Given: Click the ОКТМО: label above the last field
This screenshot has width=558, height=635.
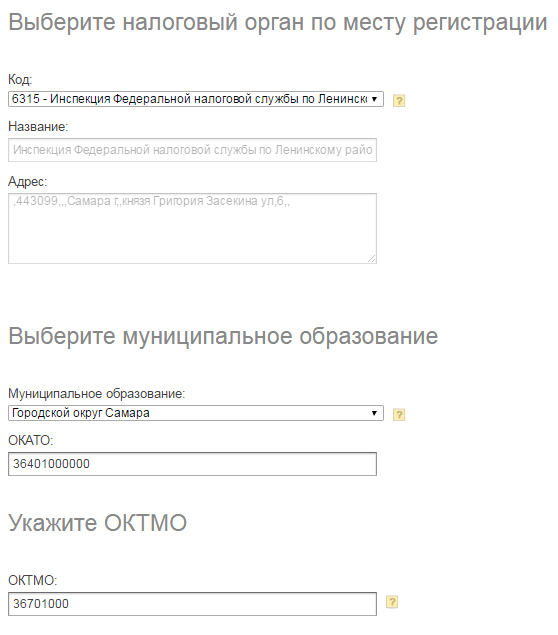Looking at the screenshot, I should coord(33,580).
